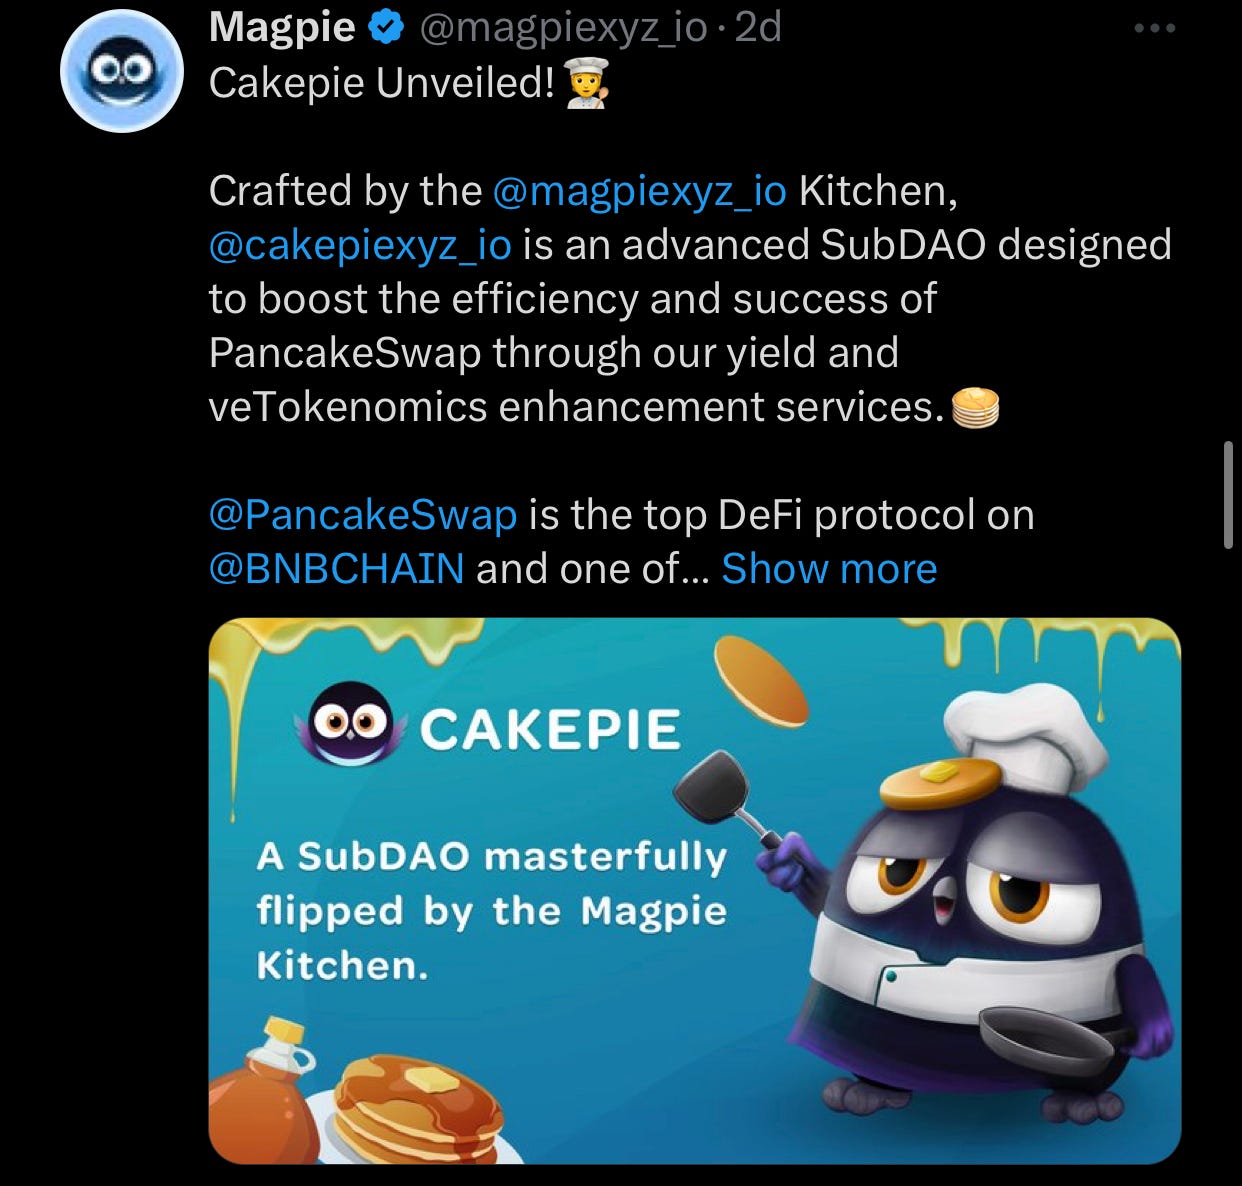Image resolution: width=1242 pixels, height=1186 pixels.
Task: Click the blue verified badge next to Magpie
Action: tap(386, 28)
